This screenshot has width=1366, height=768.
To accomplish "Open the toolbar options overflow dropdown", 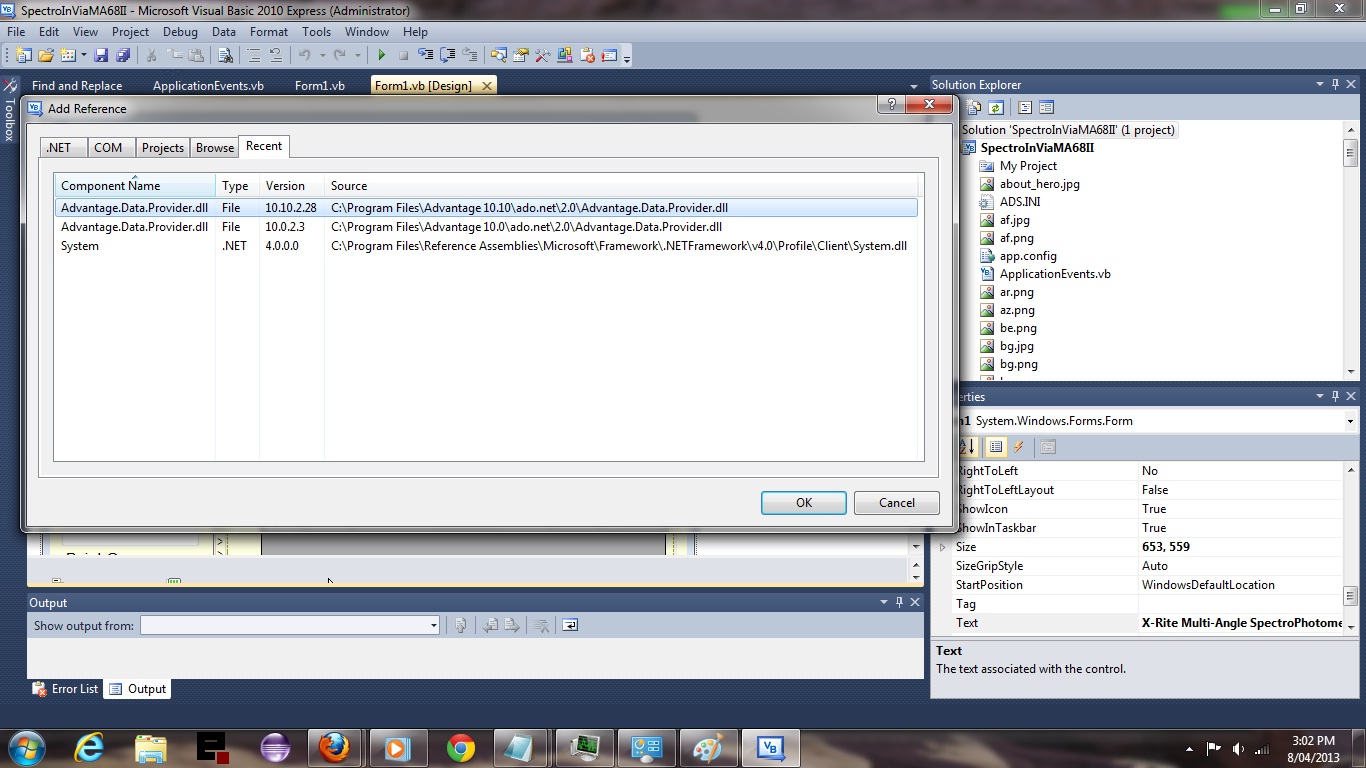I will [628, 58].
